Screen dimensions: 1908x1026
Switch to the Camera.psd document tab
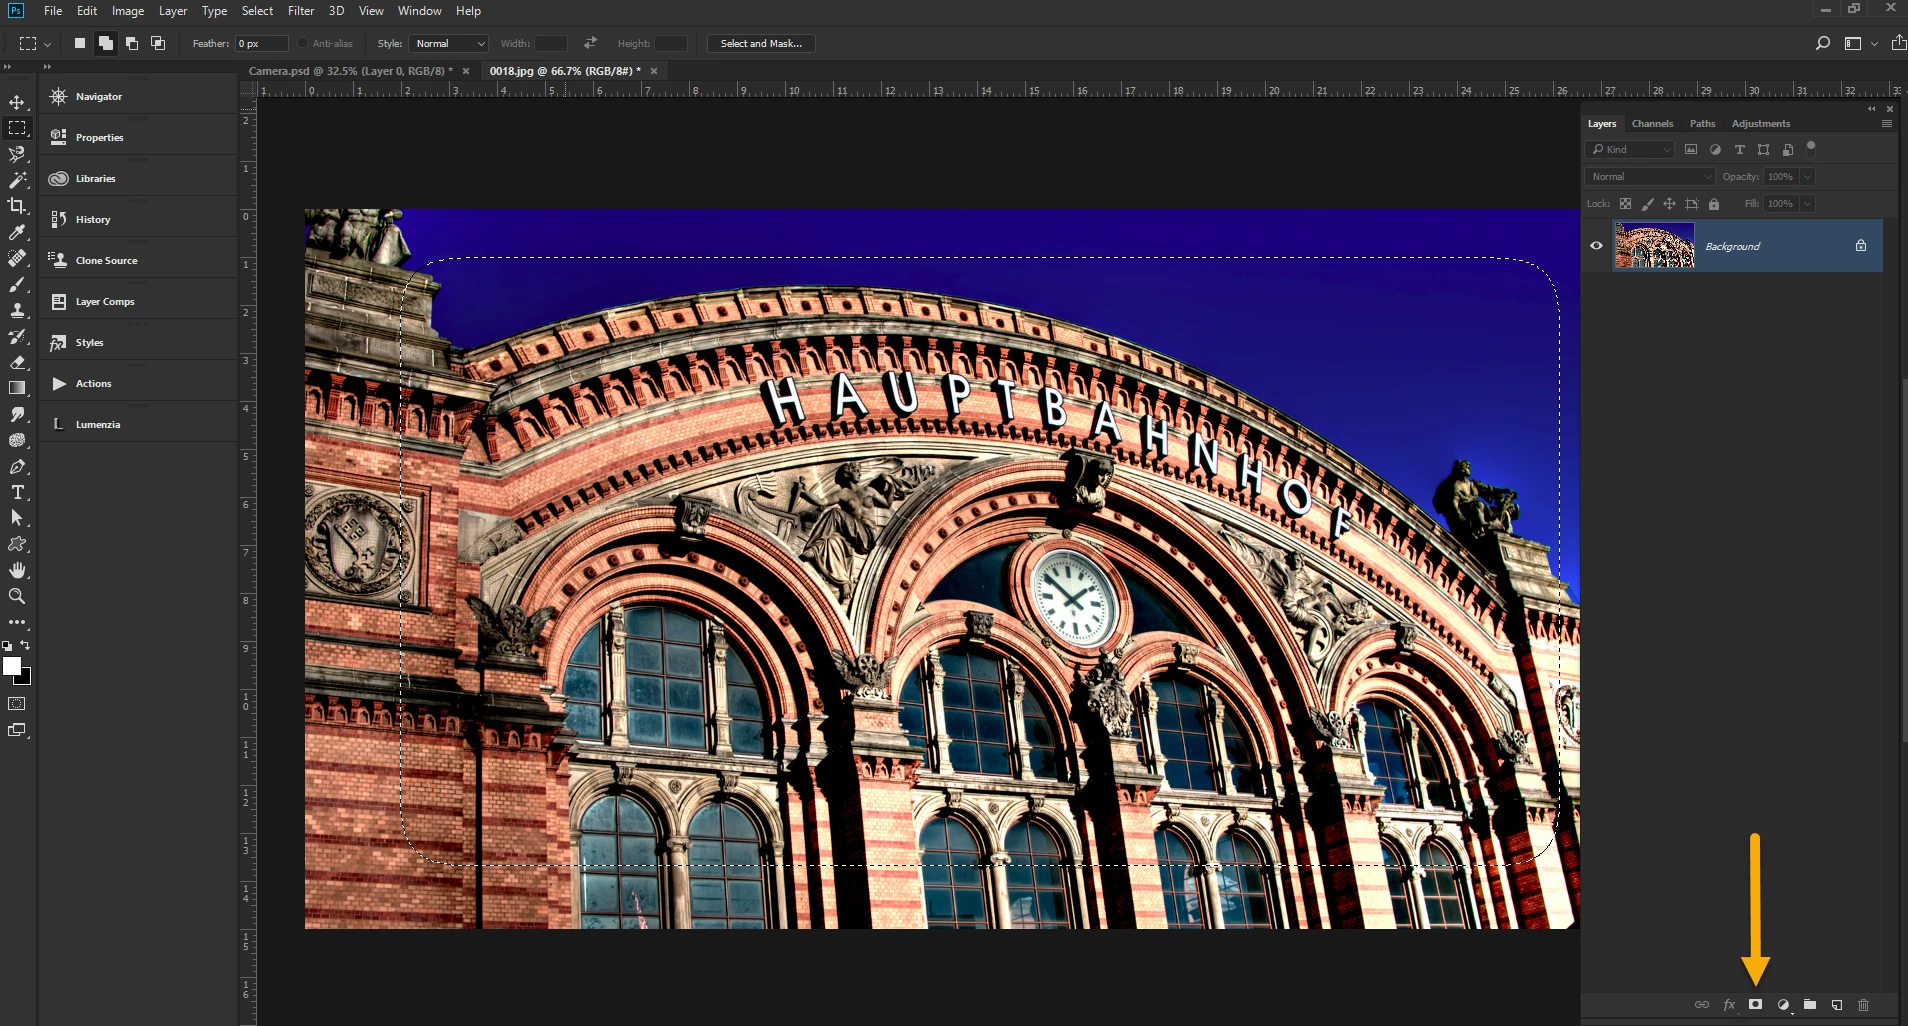click(x=351, y=71)
